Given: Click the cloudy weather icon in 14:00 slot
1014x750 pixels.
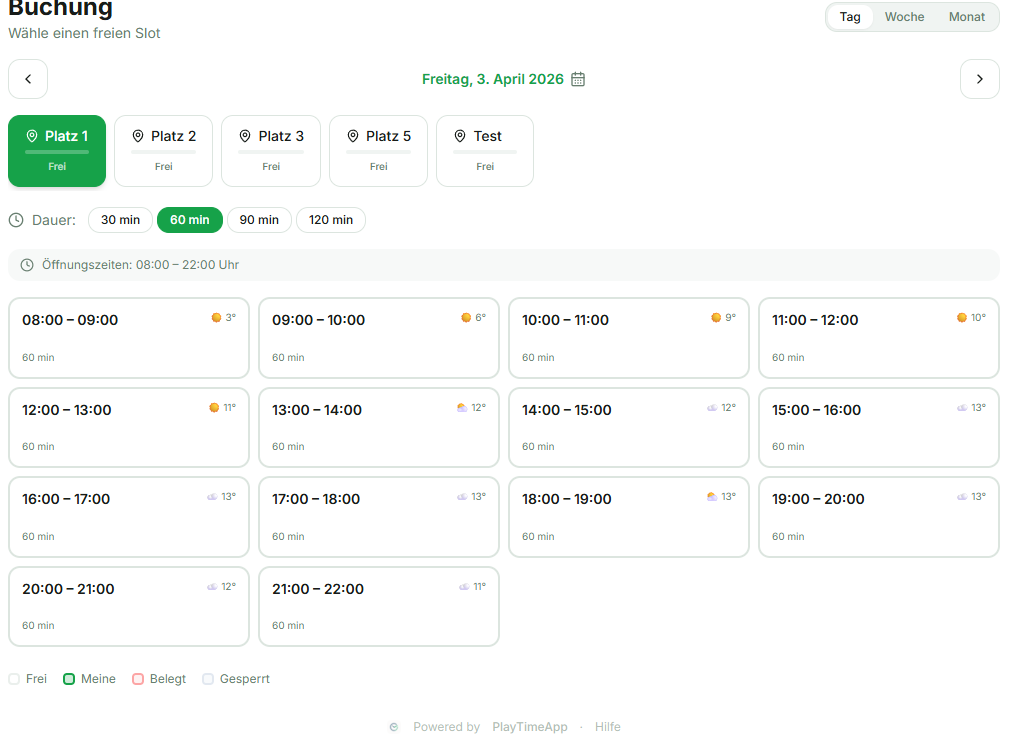Looking at the screenshot, I should pos(712,408).
